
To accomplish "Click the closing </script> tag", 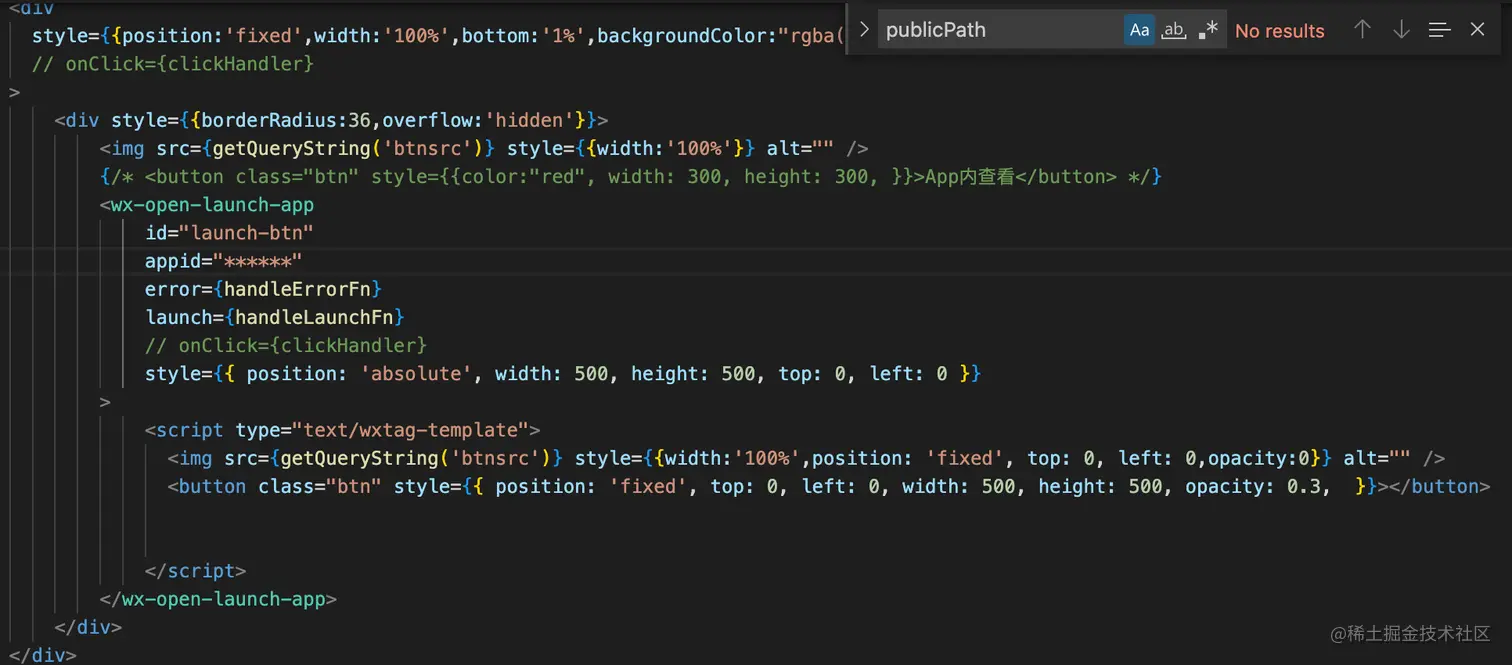I will [x=195, y=571].
